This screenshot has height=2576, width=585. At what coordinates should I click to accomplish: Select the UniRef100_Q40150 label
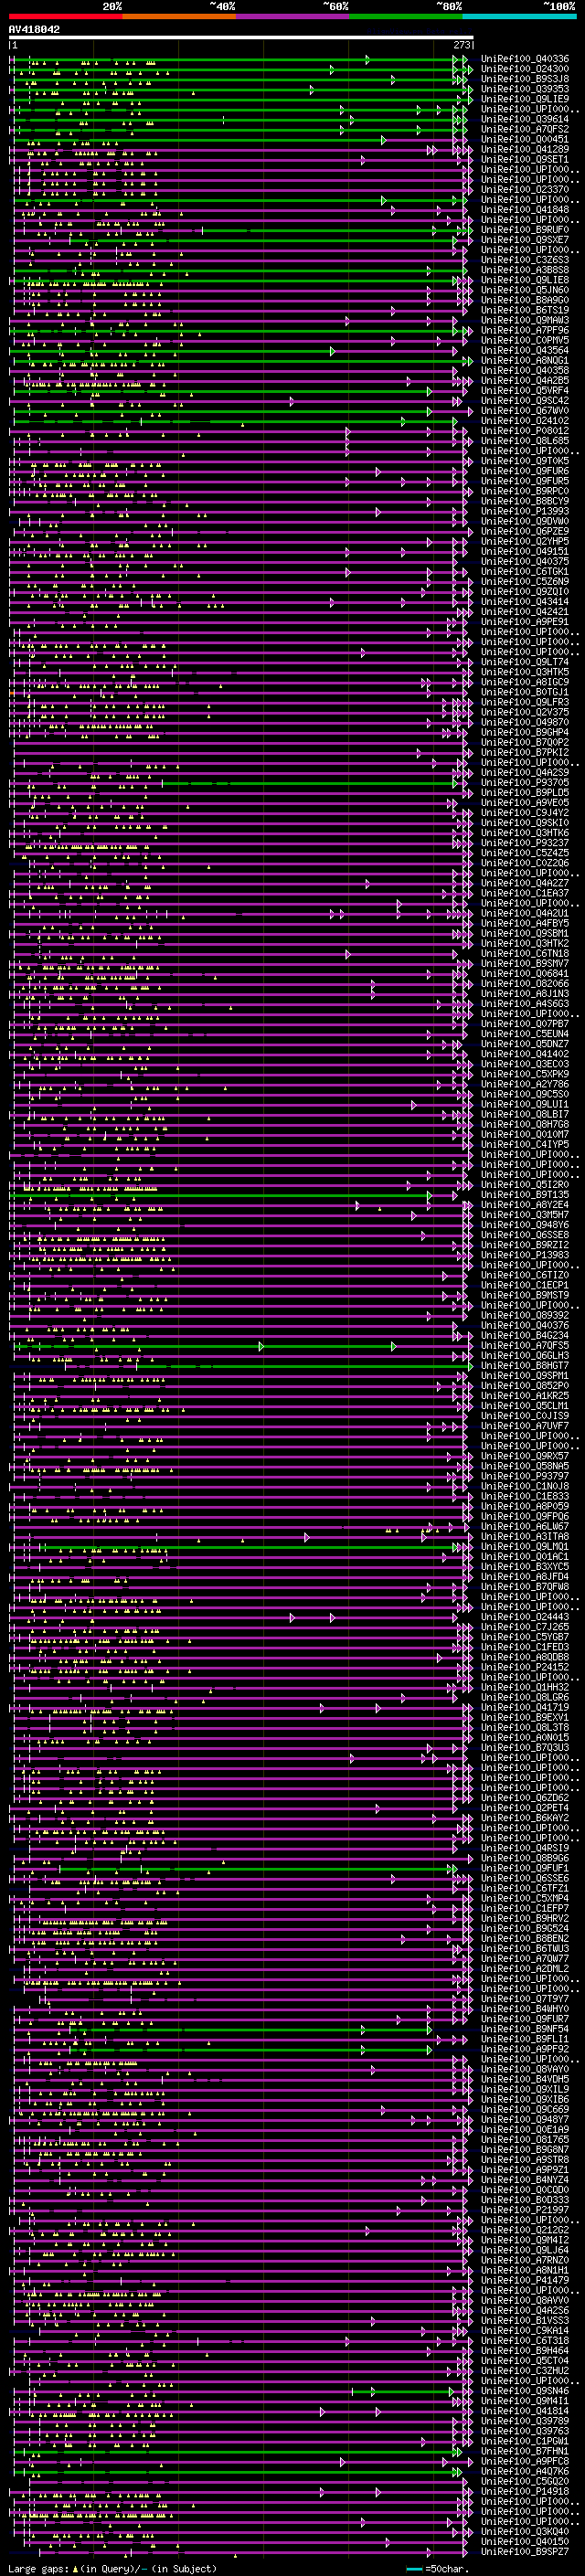point(525,2541)
